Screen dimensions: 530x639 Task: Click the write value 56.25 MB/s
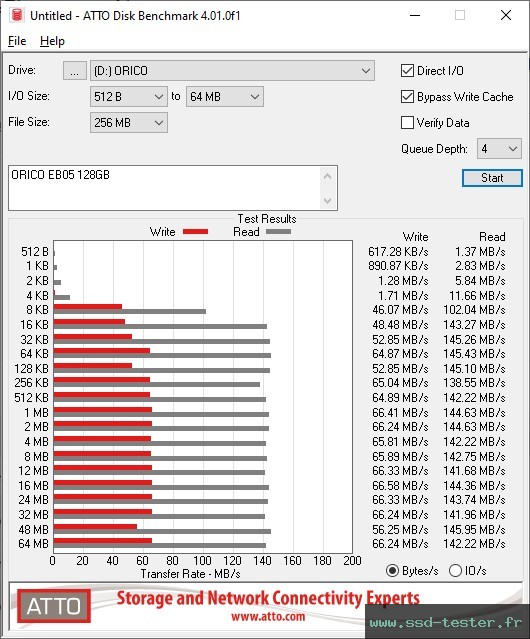coord(400,529)
